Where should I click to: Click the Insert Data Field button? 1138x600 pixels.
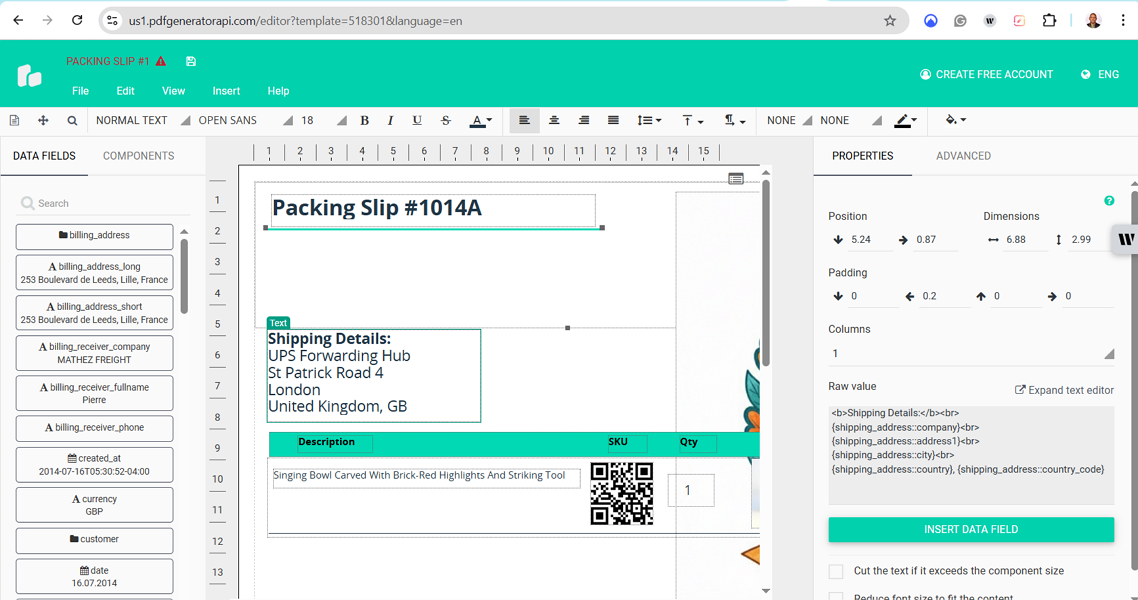[x=971, y=529]
